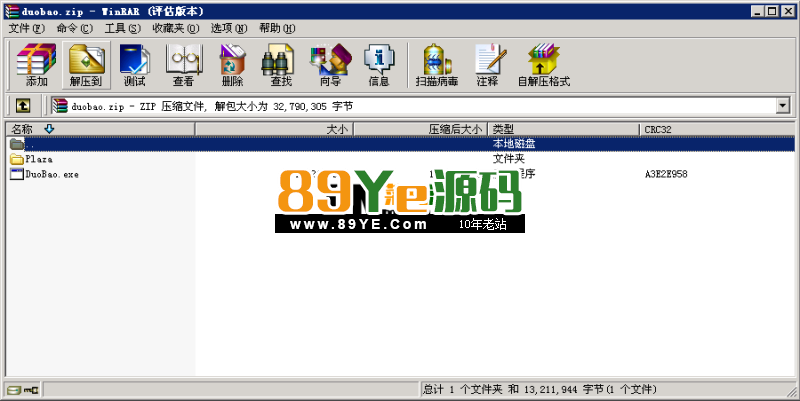Viewport: 800px width, 401px height.
Task: Open the 向导 (Wizard) tool
Action: tap(330, 65)
